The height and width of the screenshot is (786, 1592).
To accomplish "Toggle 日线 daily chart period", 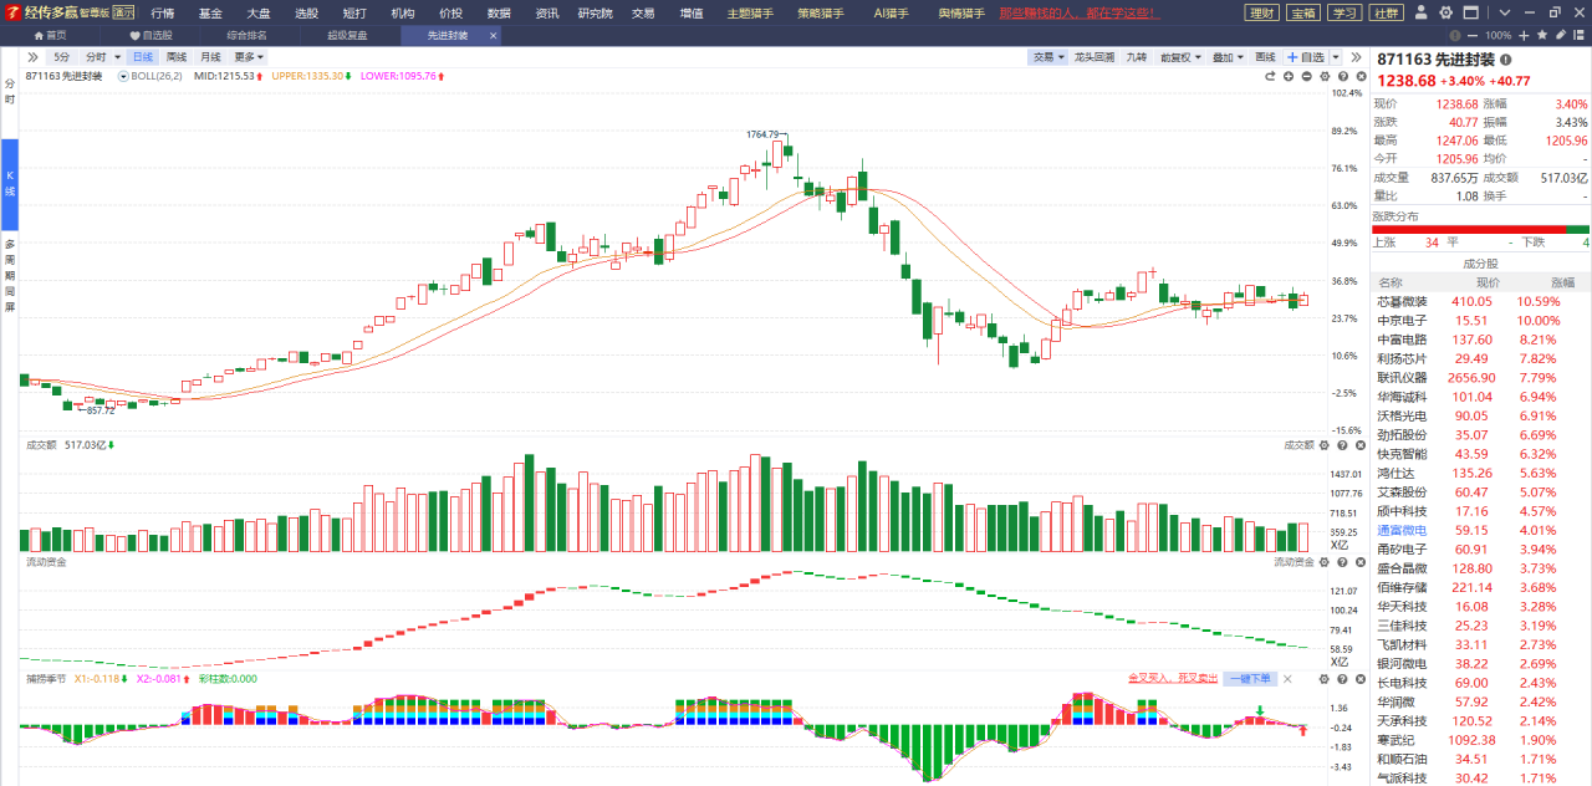I will [x=143, y=57].
